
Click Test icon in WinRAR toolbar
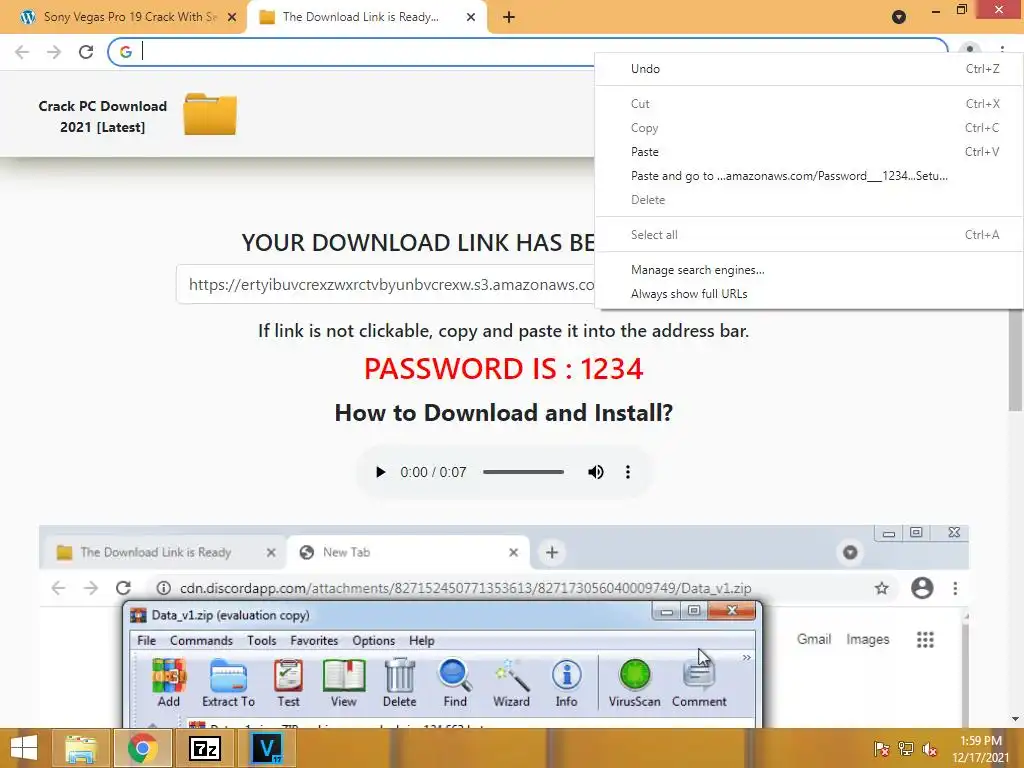click(288, 683)
